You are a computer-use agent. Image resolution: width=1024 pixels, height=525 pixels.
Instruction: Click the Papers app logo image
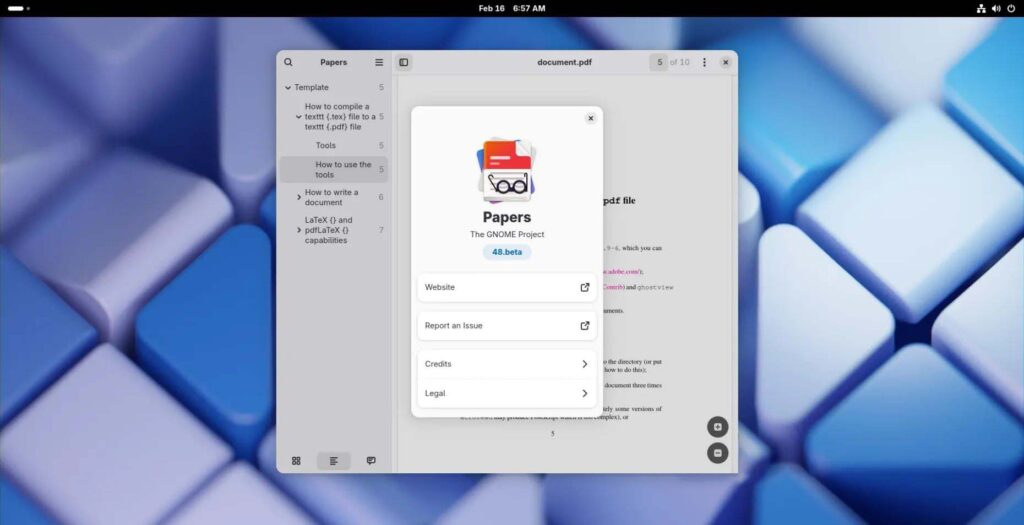507,171
